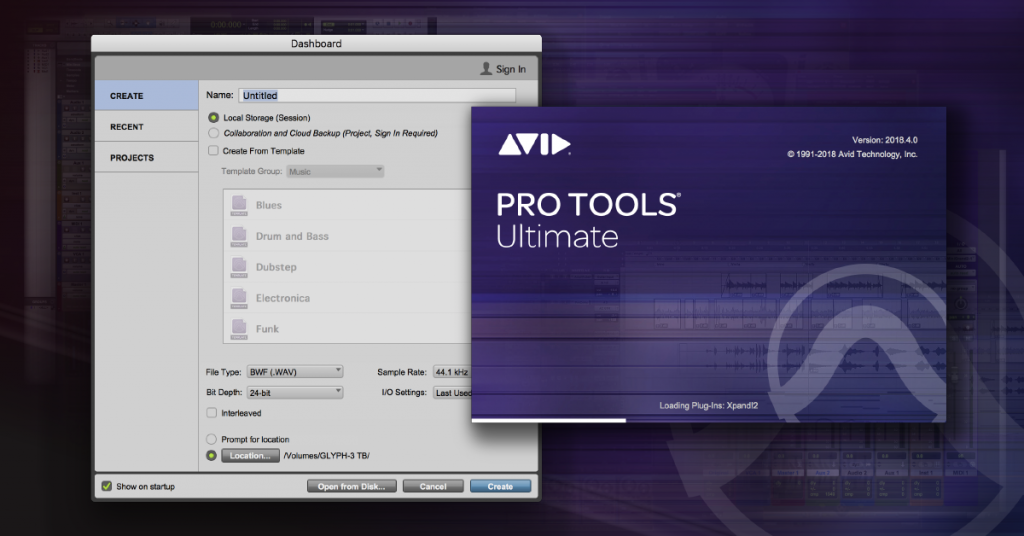Select the Local Storage (Session) radio button

tap(213, 118)
